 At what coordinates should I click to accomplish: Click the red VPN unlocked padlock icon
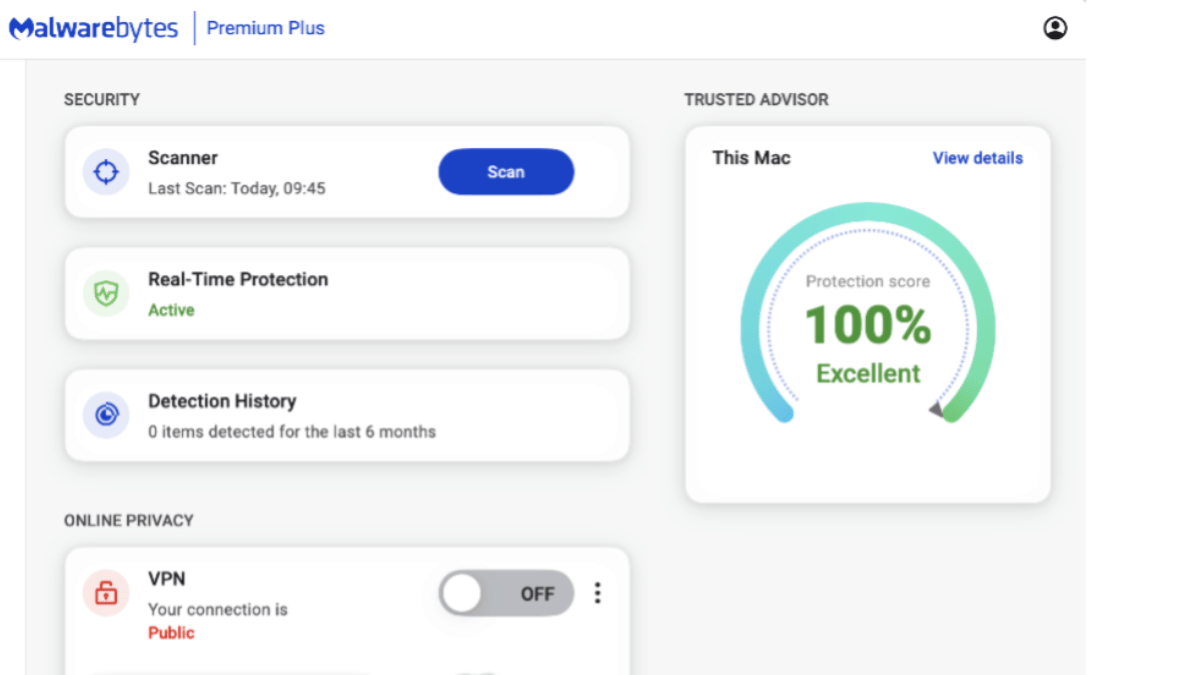click(x=106, y=593)
